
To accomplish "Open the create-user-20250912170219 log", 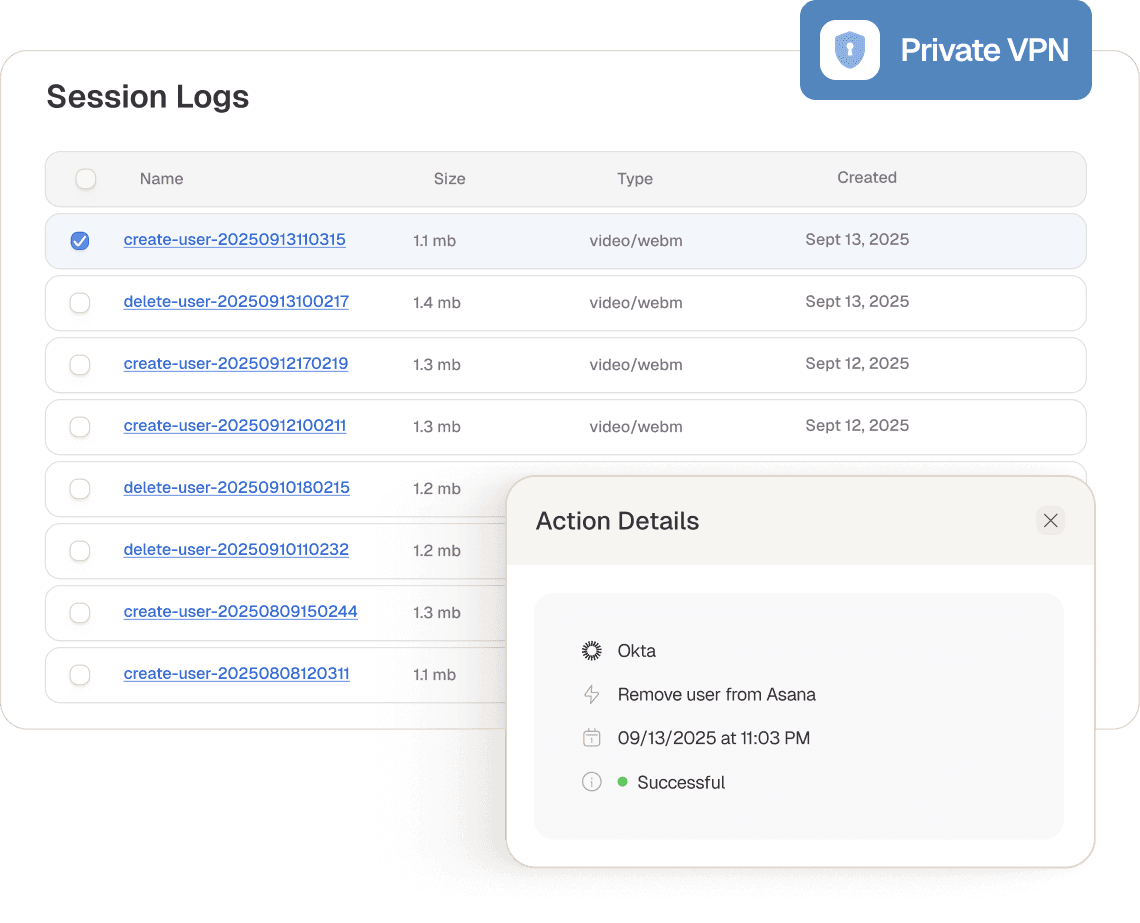I will [x=235, y=364].
